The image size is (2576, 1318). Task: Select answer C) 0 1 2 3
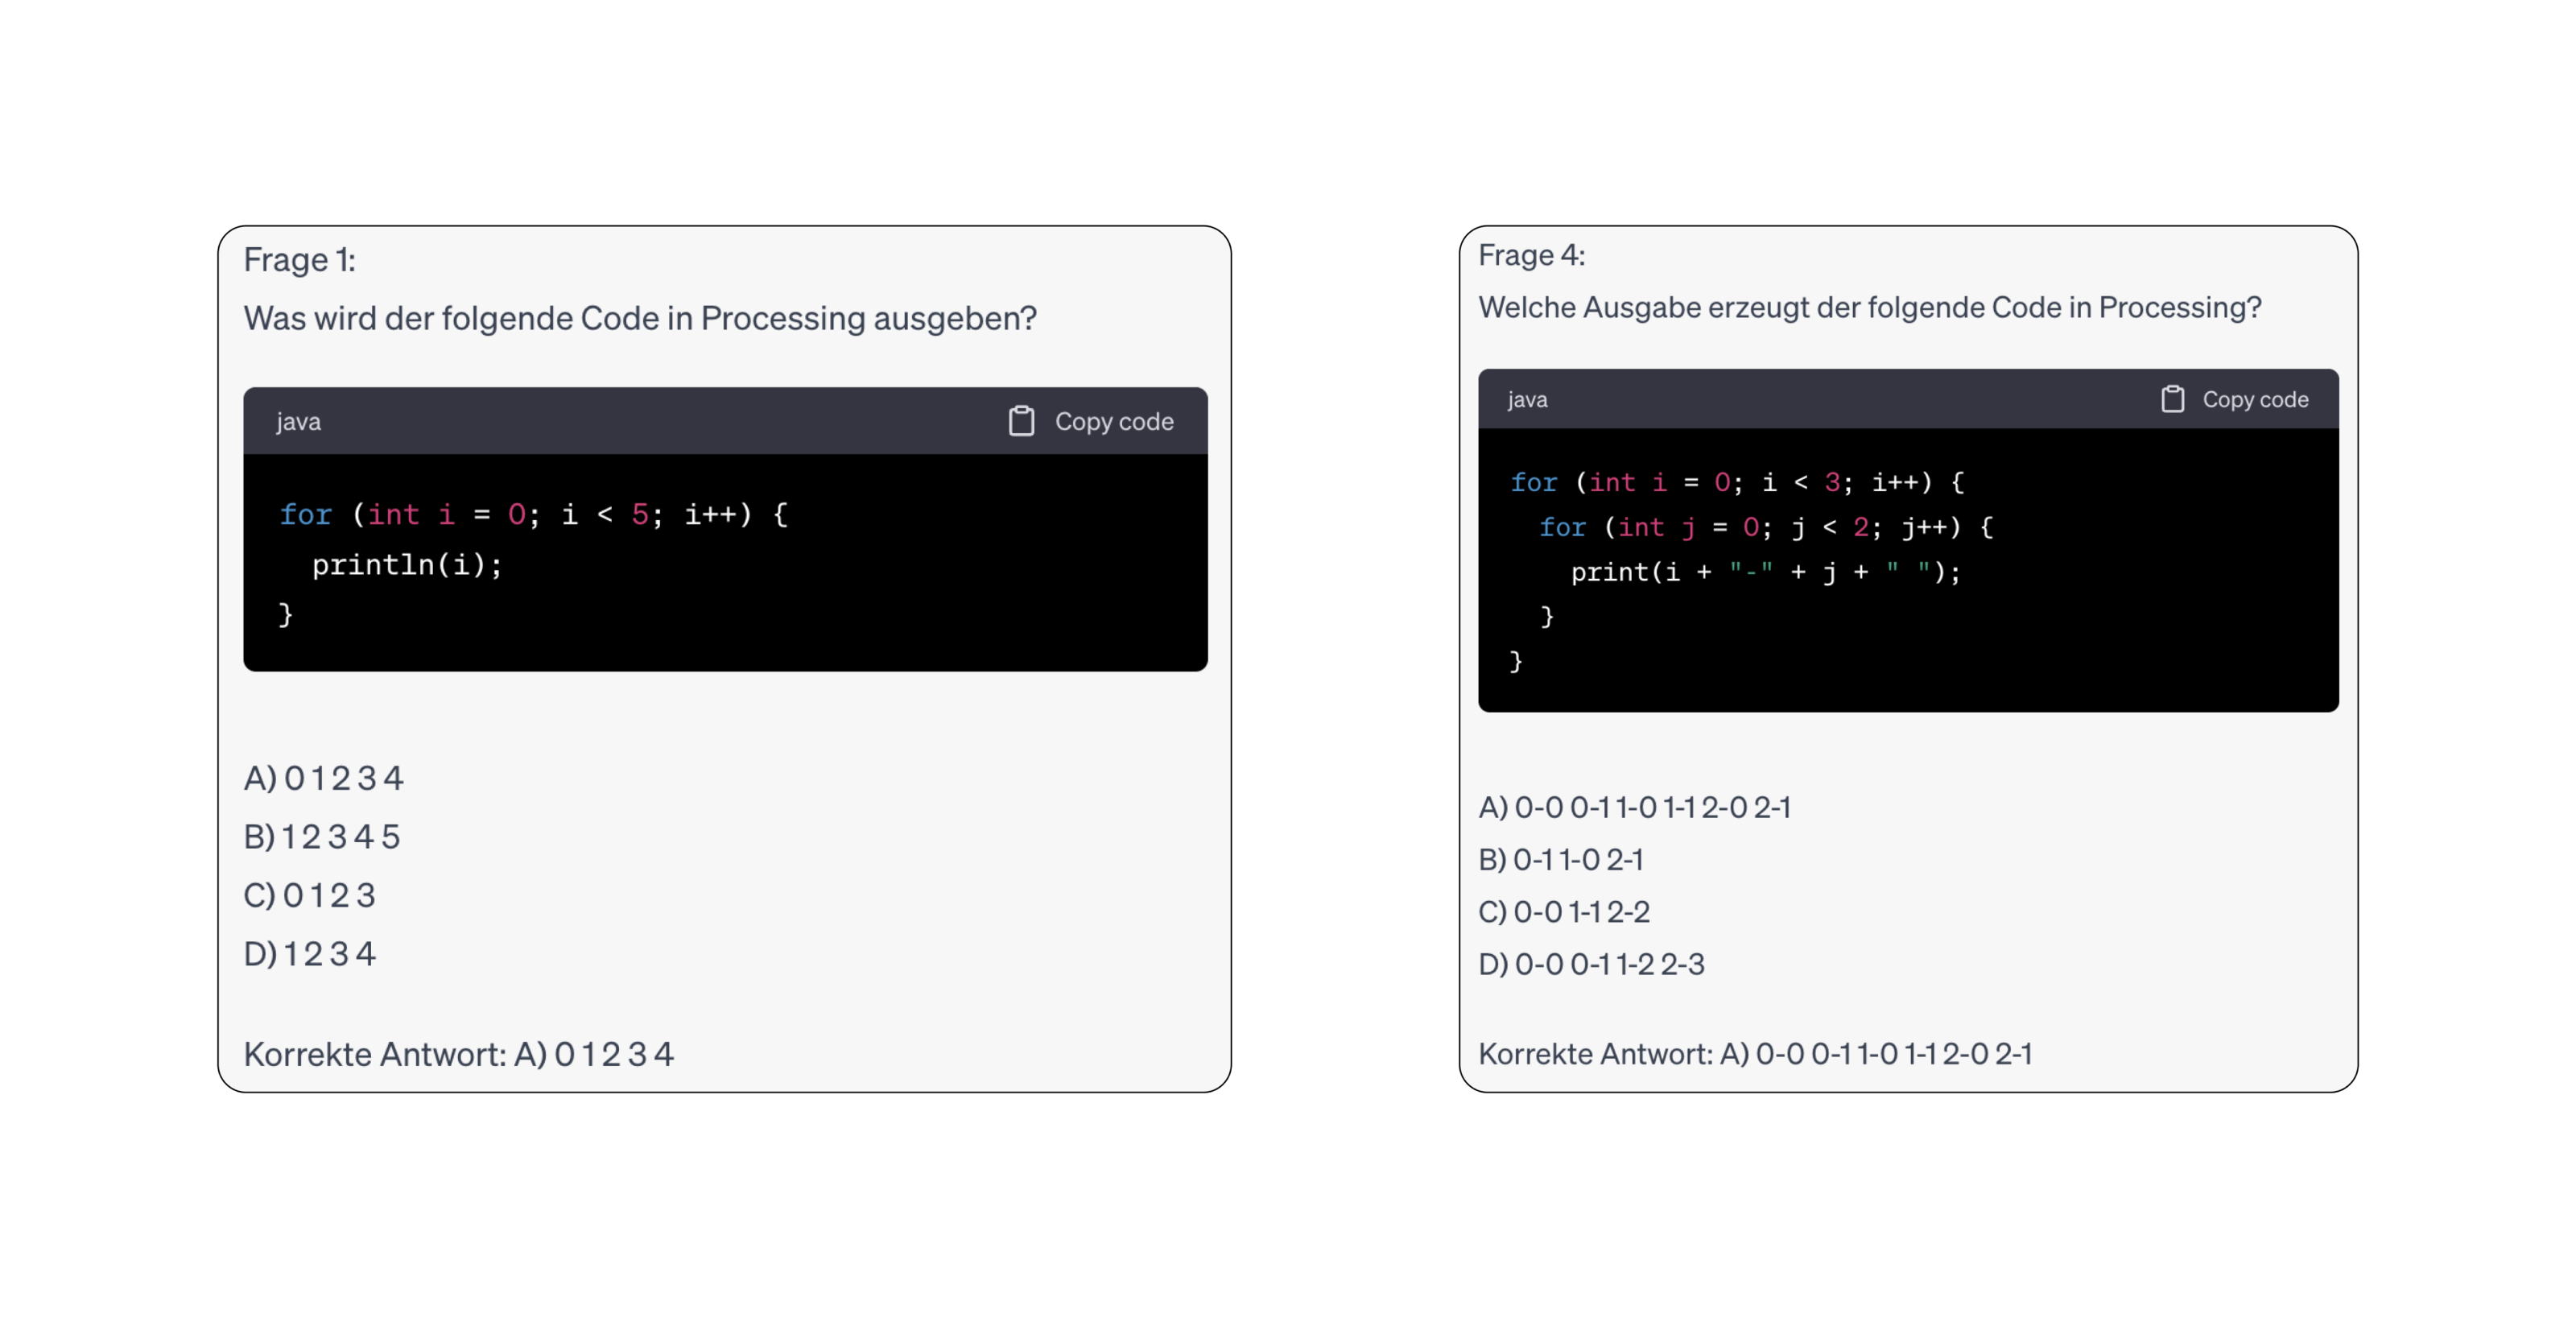point(310,894)
